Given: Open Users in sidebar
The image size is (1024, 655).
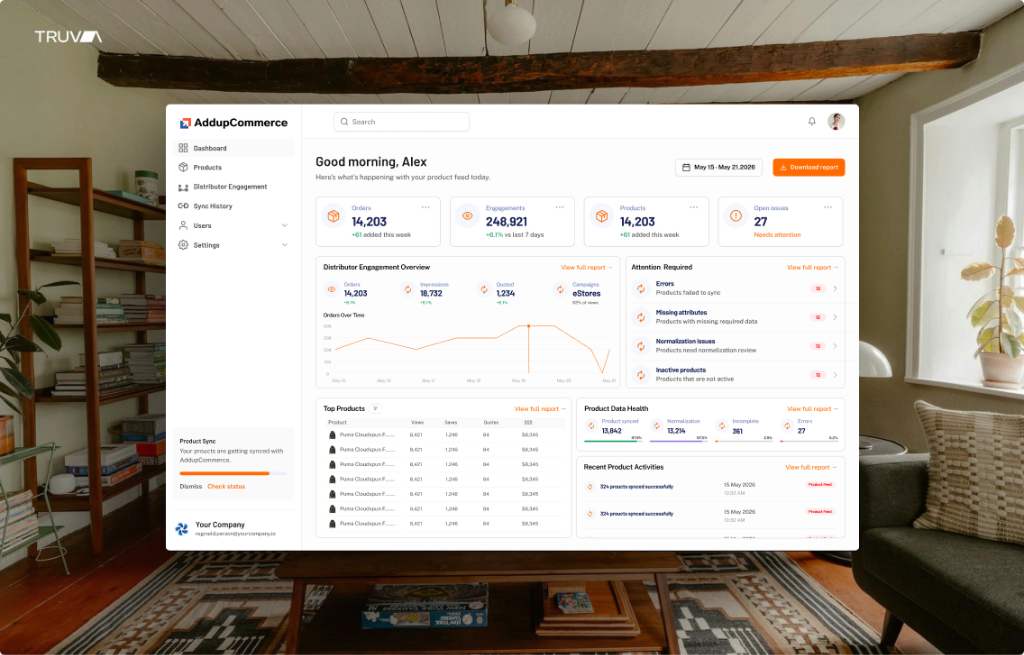Looking at the screenshot, I should [x=234, y=225].
